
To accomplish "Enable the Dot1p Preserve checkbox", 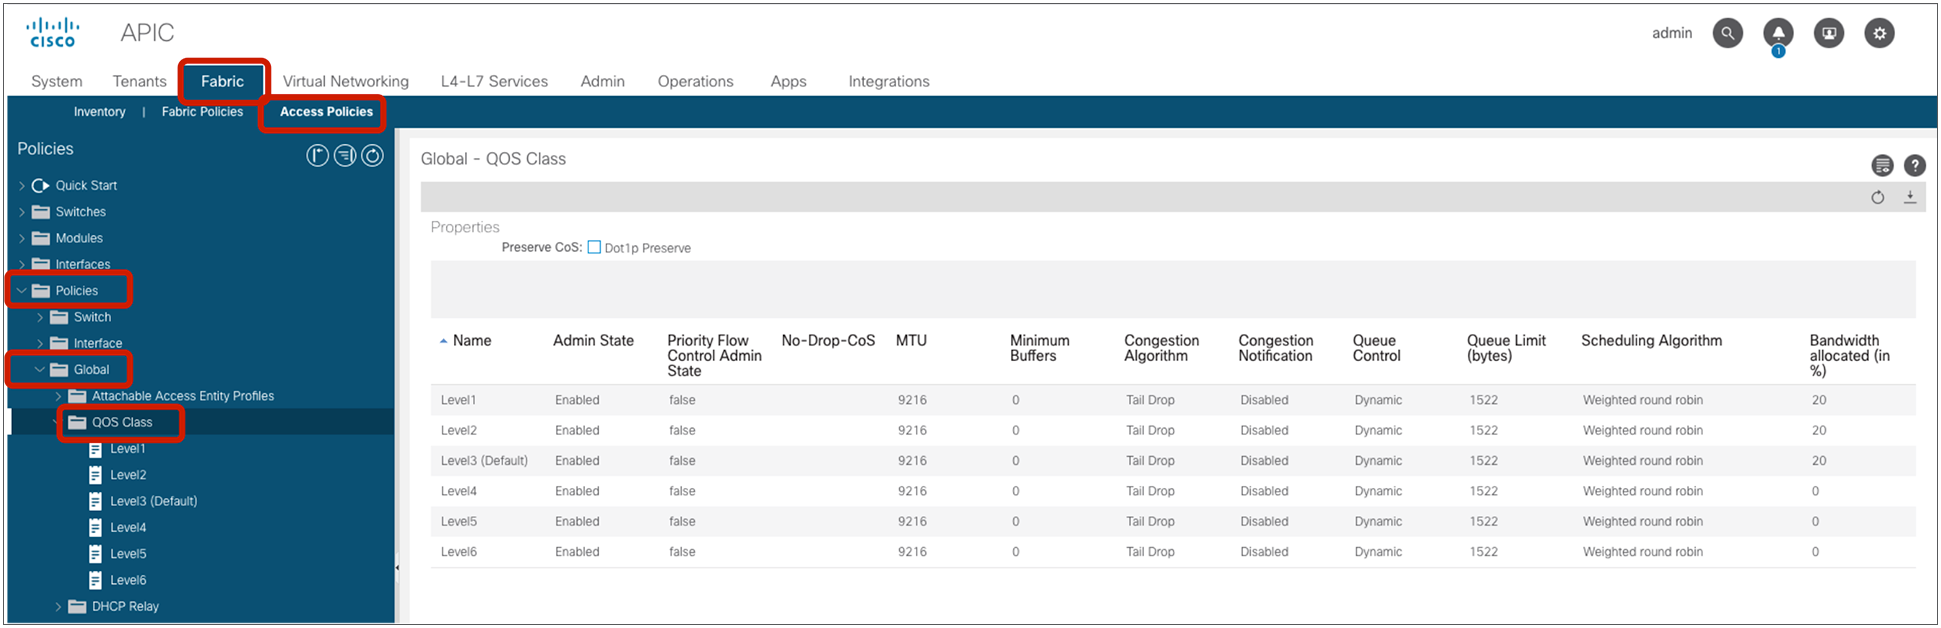I will pos(594,248).
